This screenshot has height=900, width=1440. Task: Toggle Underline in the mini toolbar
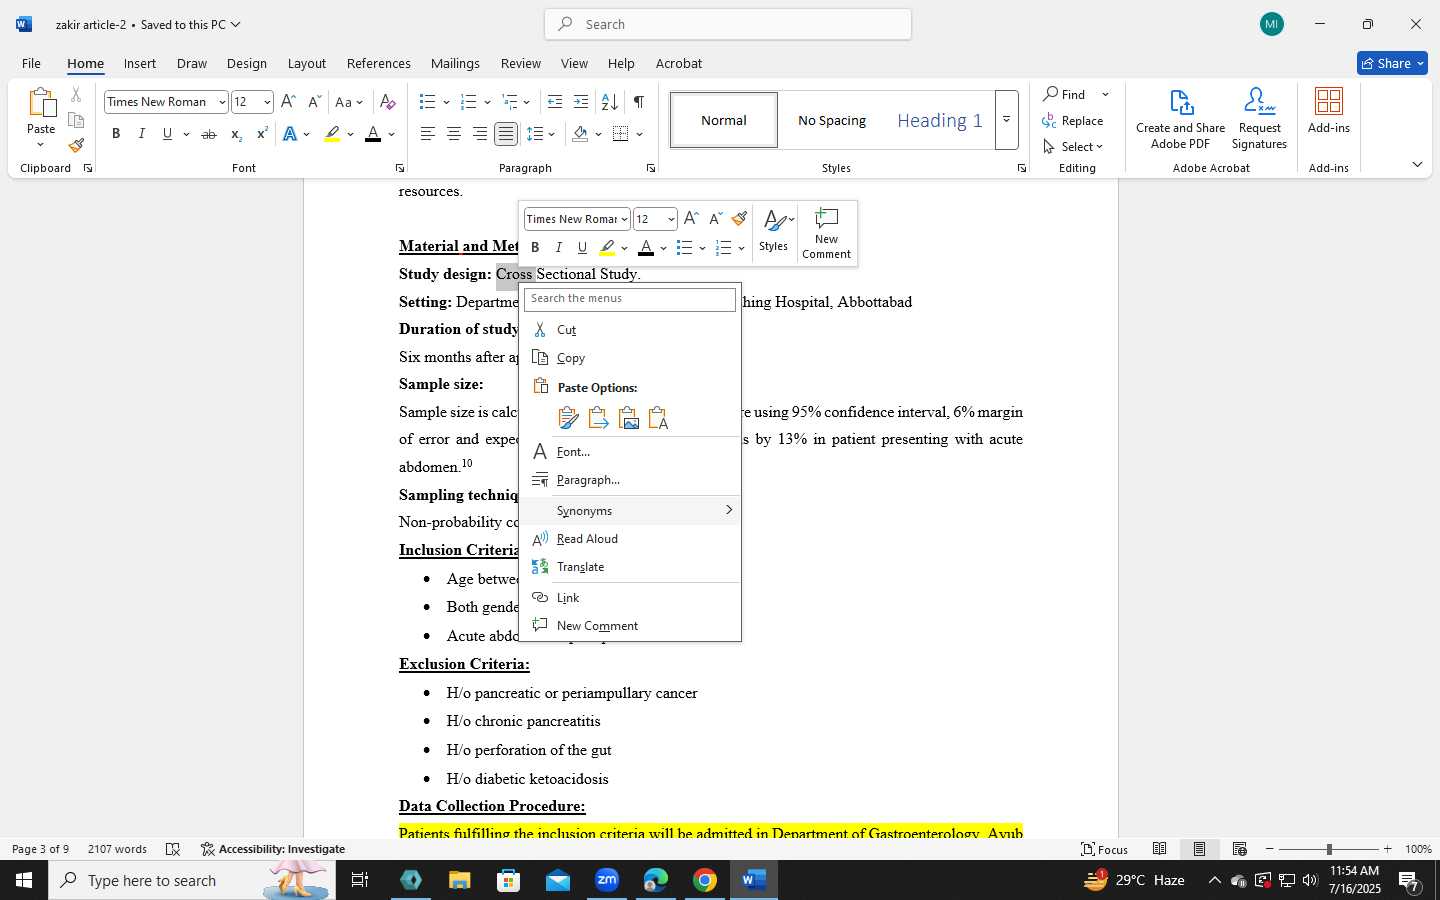click(x=582, y=248)
